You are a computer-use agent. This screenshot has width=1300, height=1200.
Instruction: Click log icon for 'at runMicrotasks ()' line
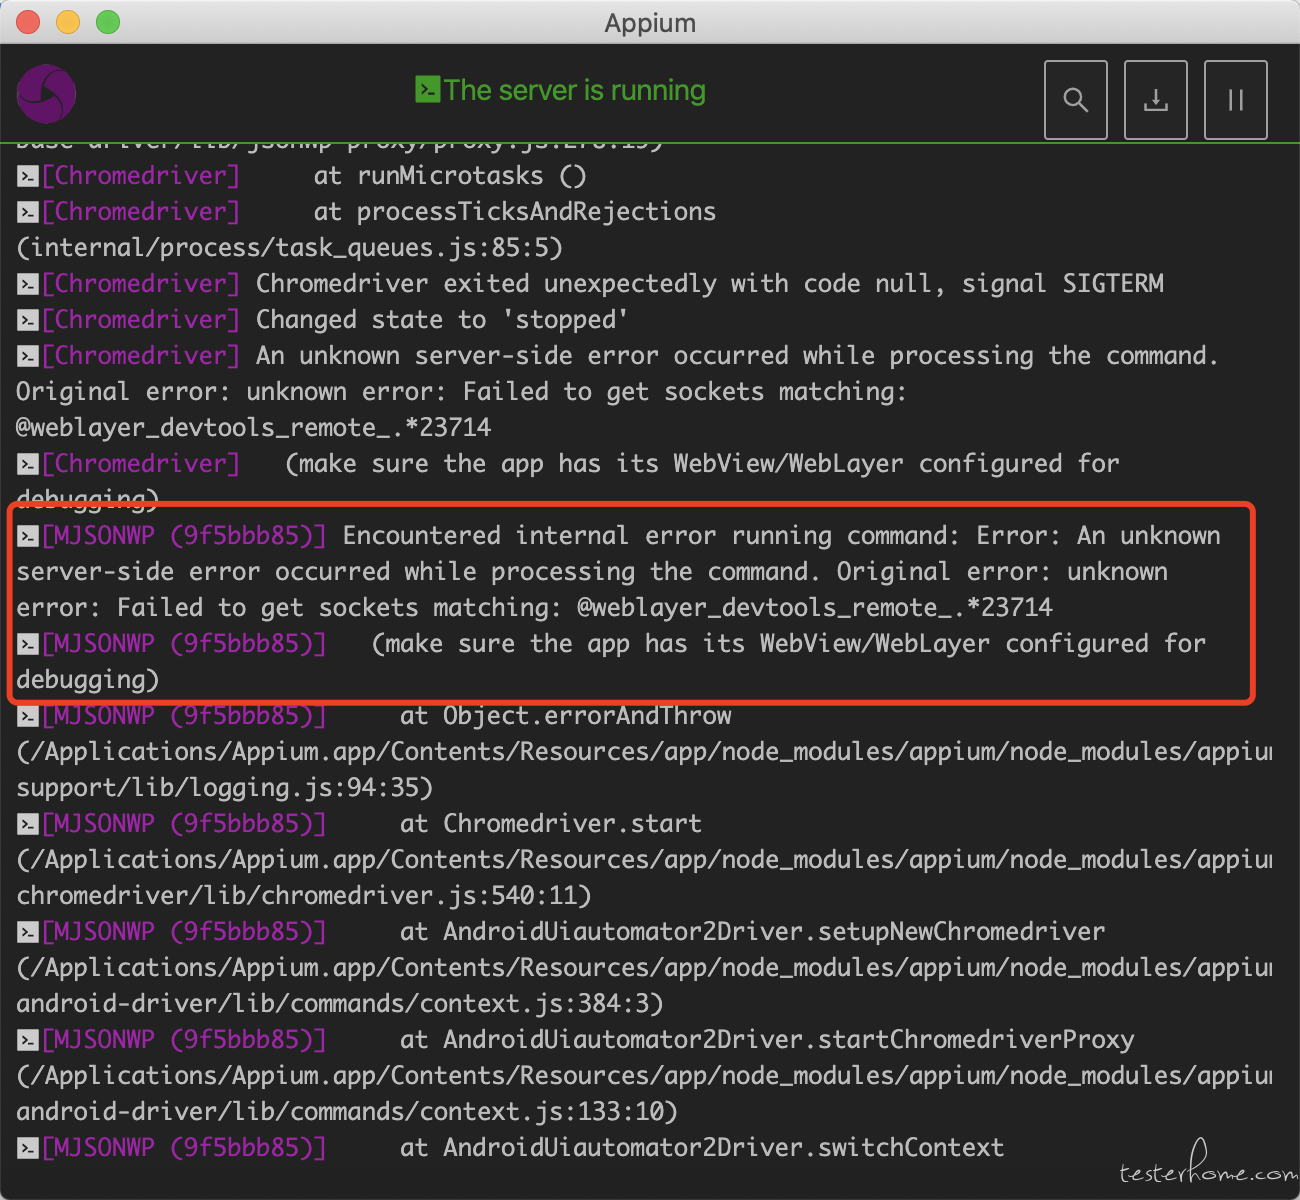[28, 177]
